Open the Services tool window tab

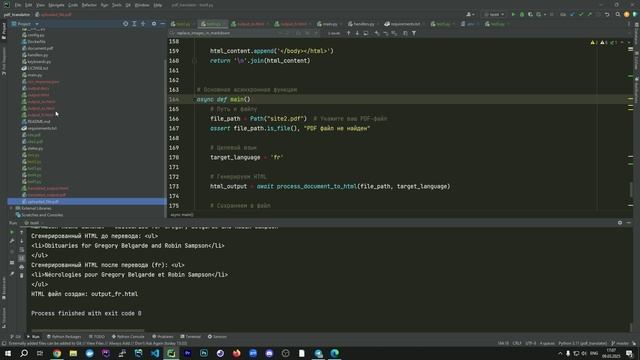[217, 337]
